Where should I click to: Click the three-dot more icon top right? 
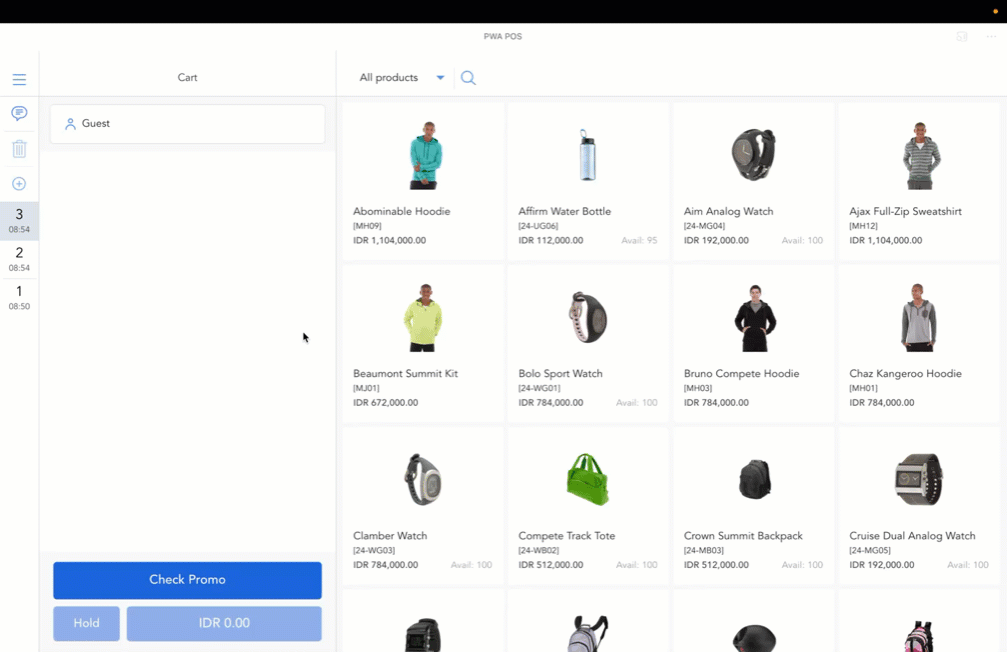pyautogui.click(x=991, y=37)
